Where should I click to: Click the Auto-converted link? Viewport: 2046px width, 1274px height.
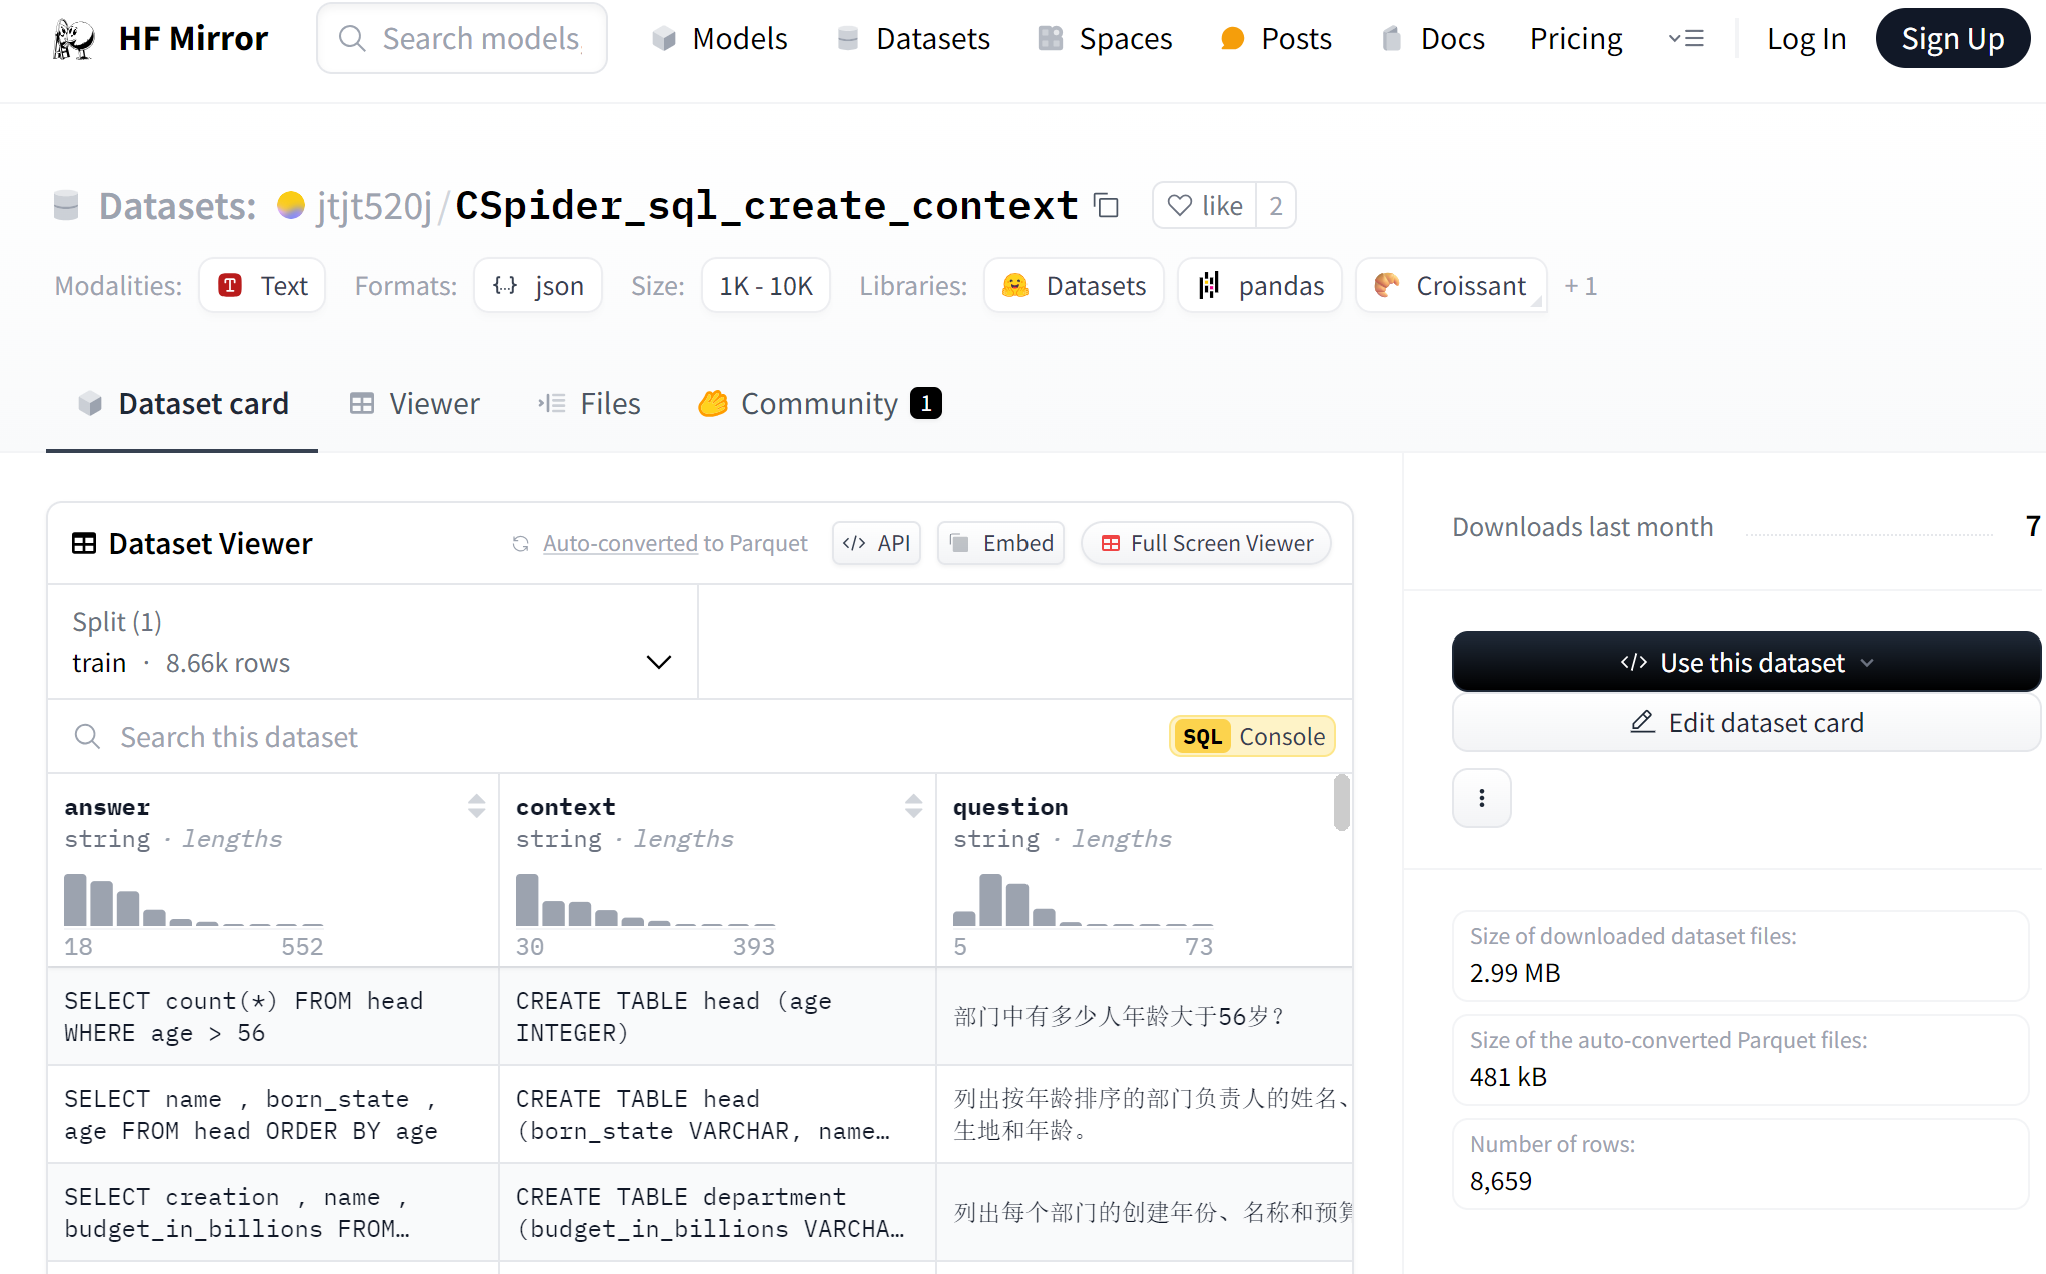coord(620,544)
